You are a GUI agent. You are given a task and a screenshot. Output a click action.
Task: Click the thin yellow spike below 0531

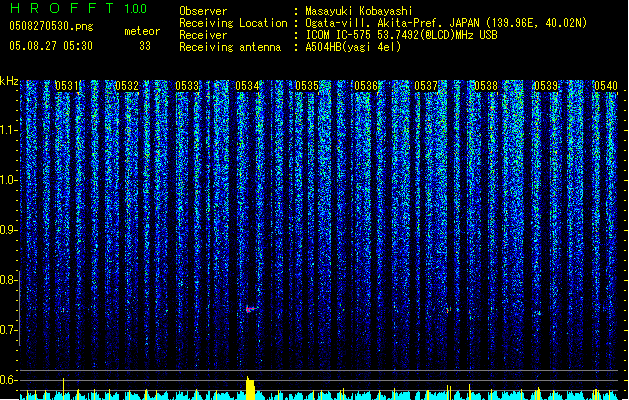[63, 388]
